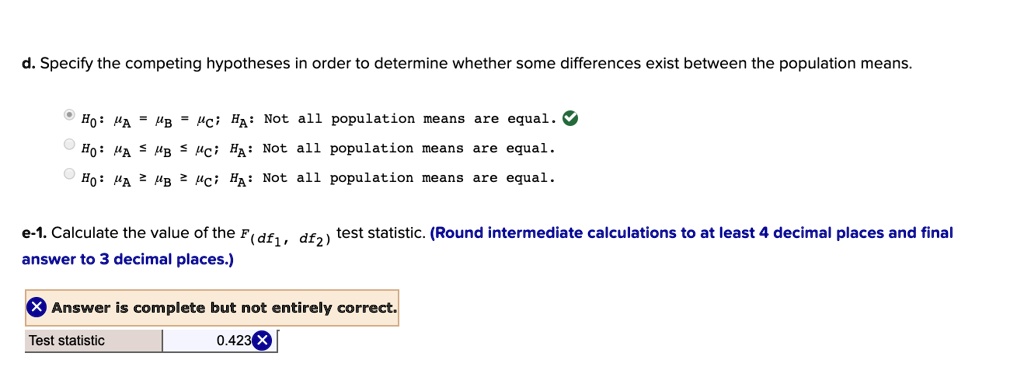Click the "Answer is complete but not entirely correct" text

click(224, 307)
